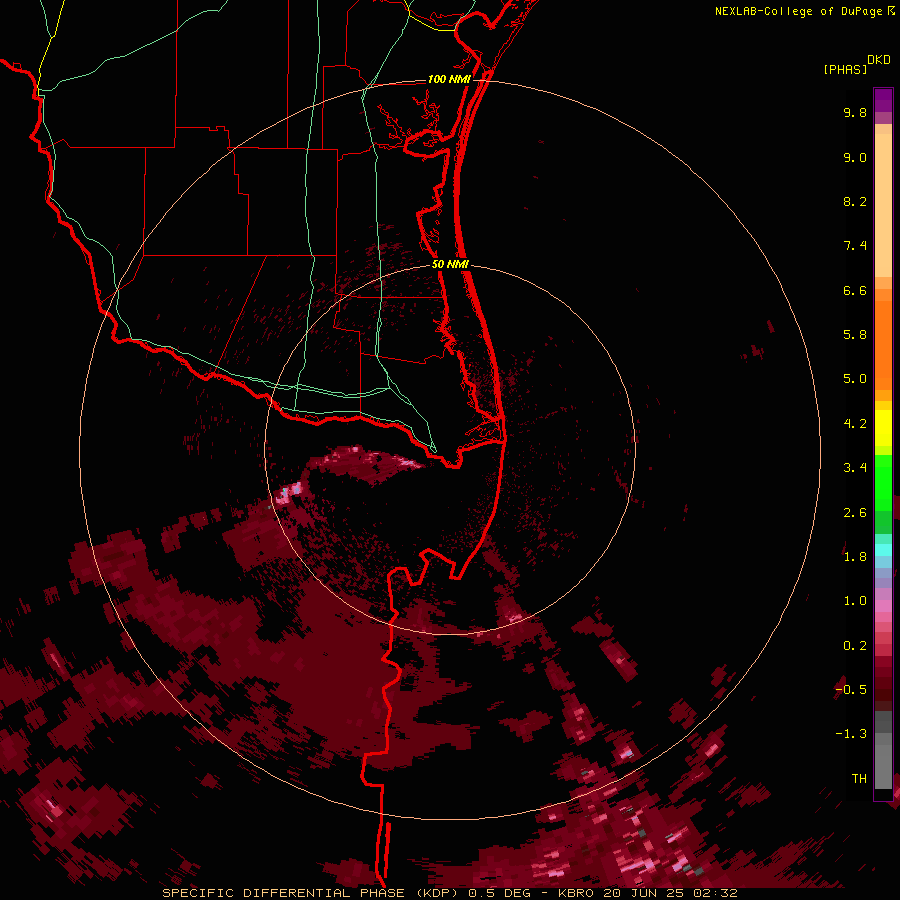This screenshot has width=900, height=900.
Task: Click the 100 NMI range ring label
Action: pos(449,79)
